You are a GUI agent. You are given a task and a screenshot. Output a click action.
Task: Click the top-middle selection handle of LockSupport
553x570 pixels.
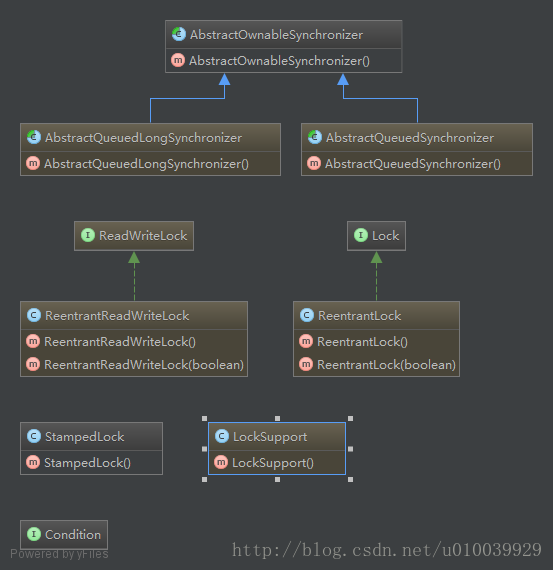click(x=277, y=418)
